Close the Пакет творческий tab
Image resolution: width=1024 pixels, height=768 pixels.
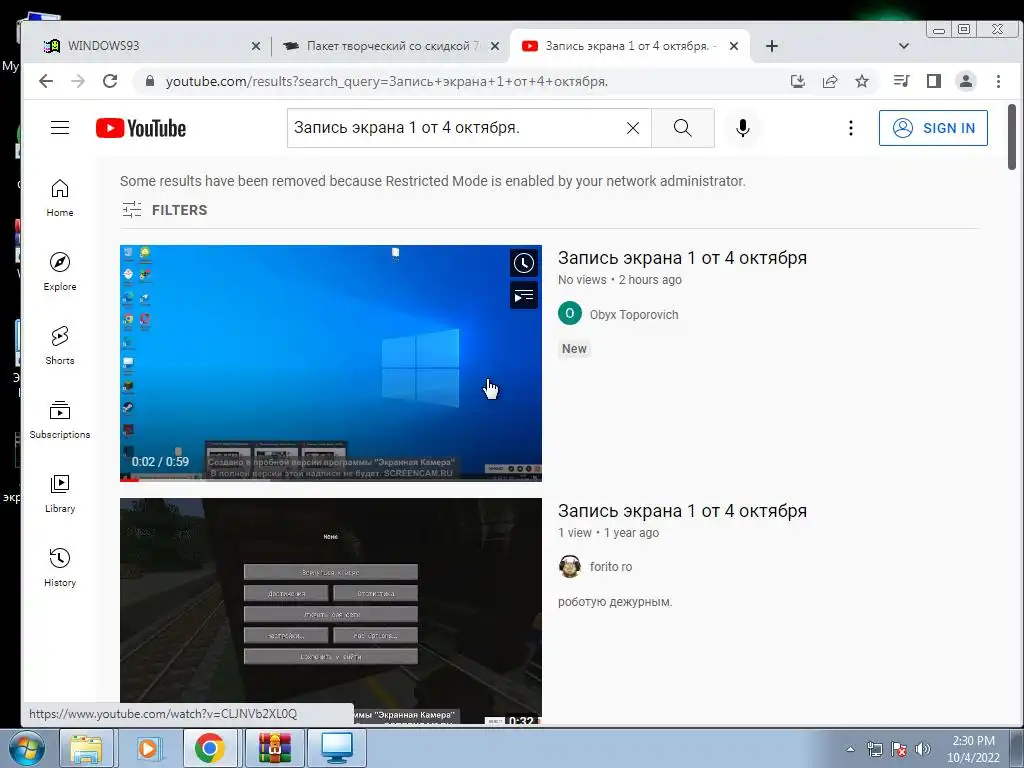pos(495,46)
